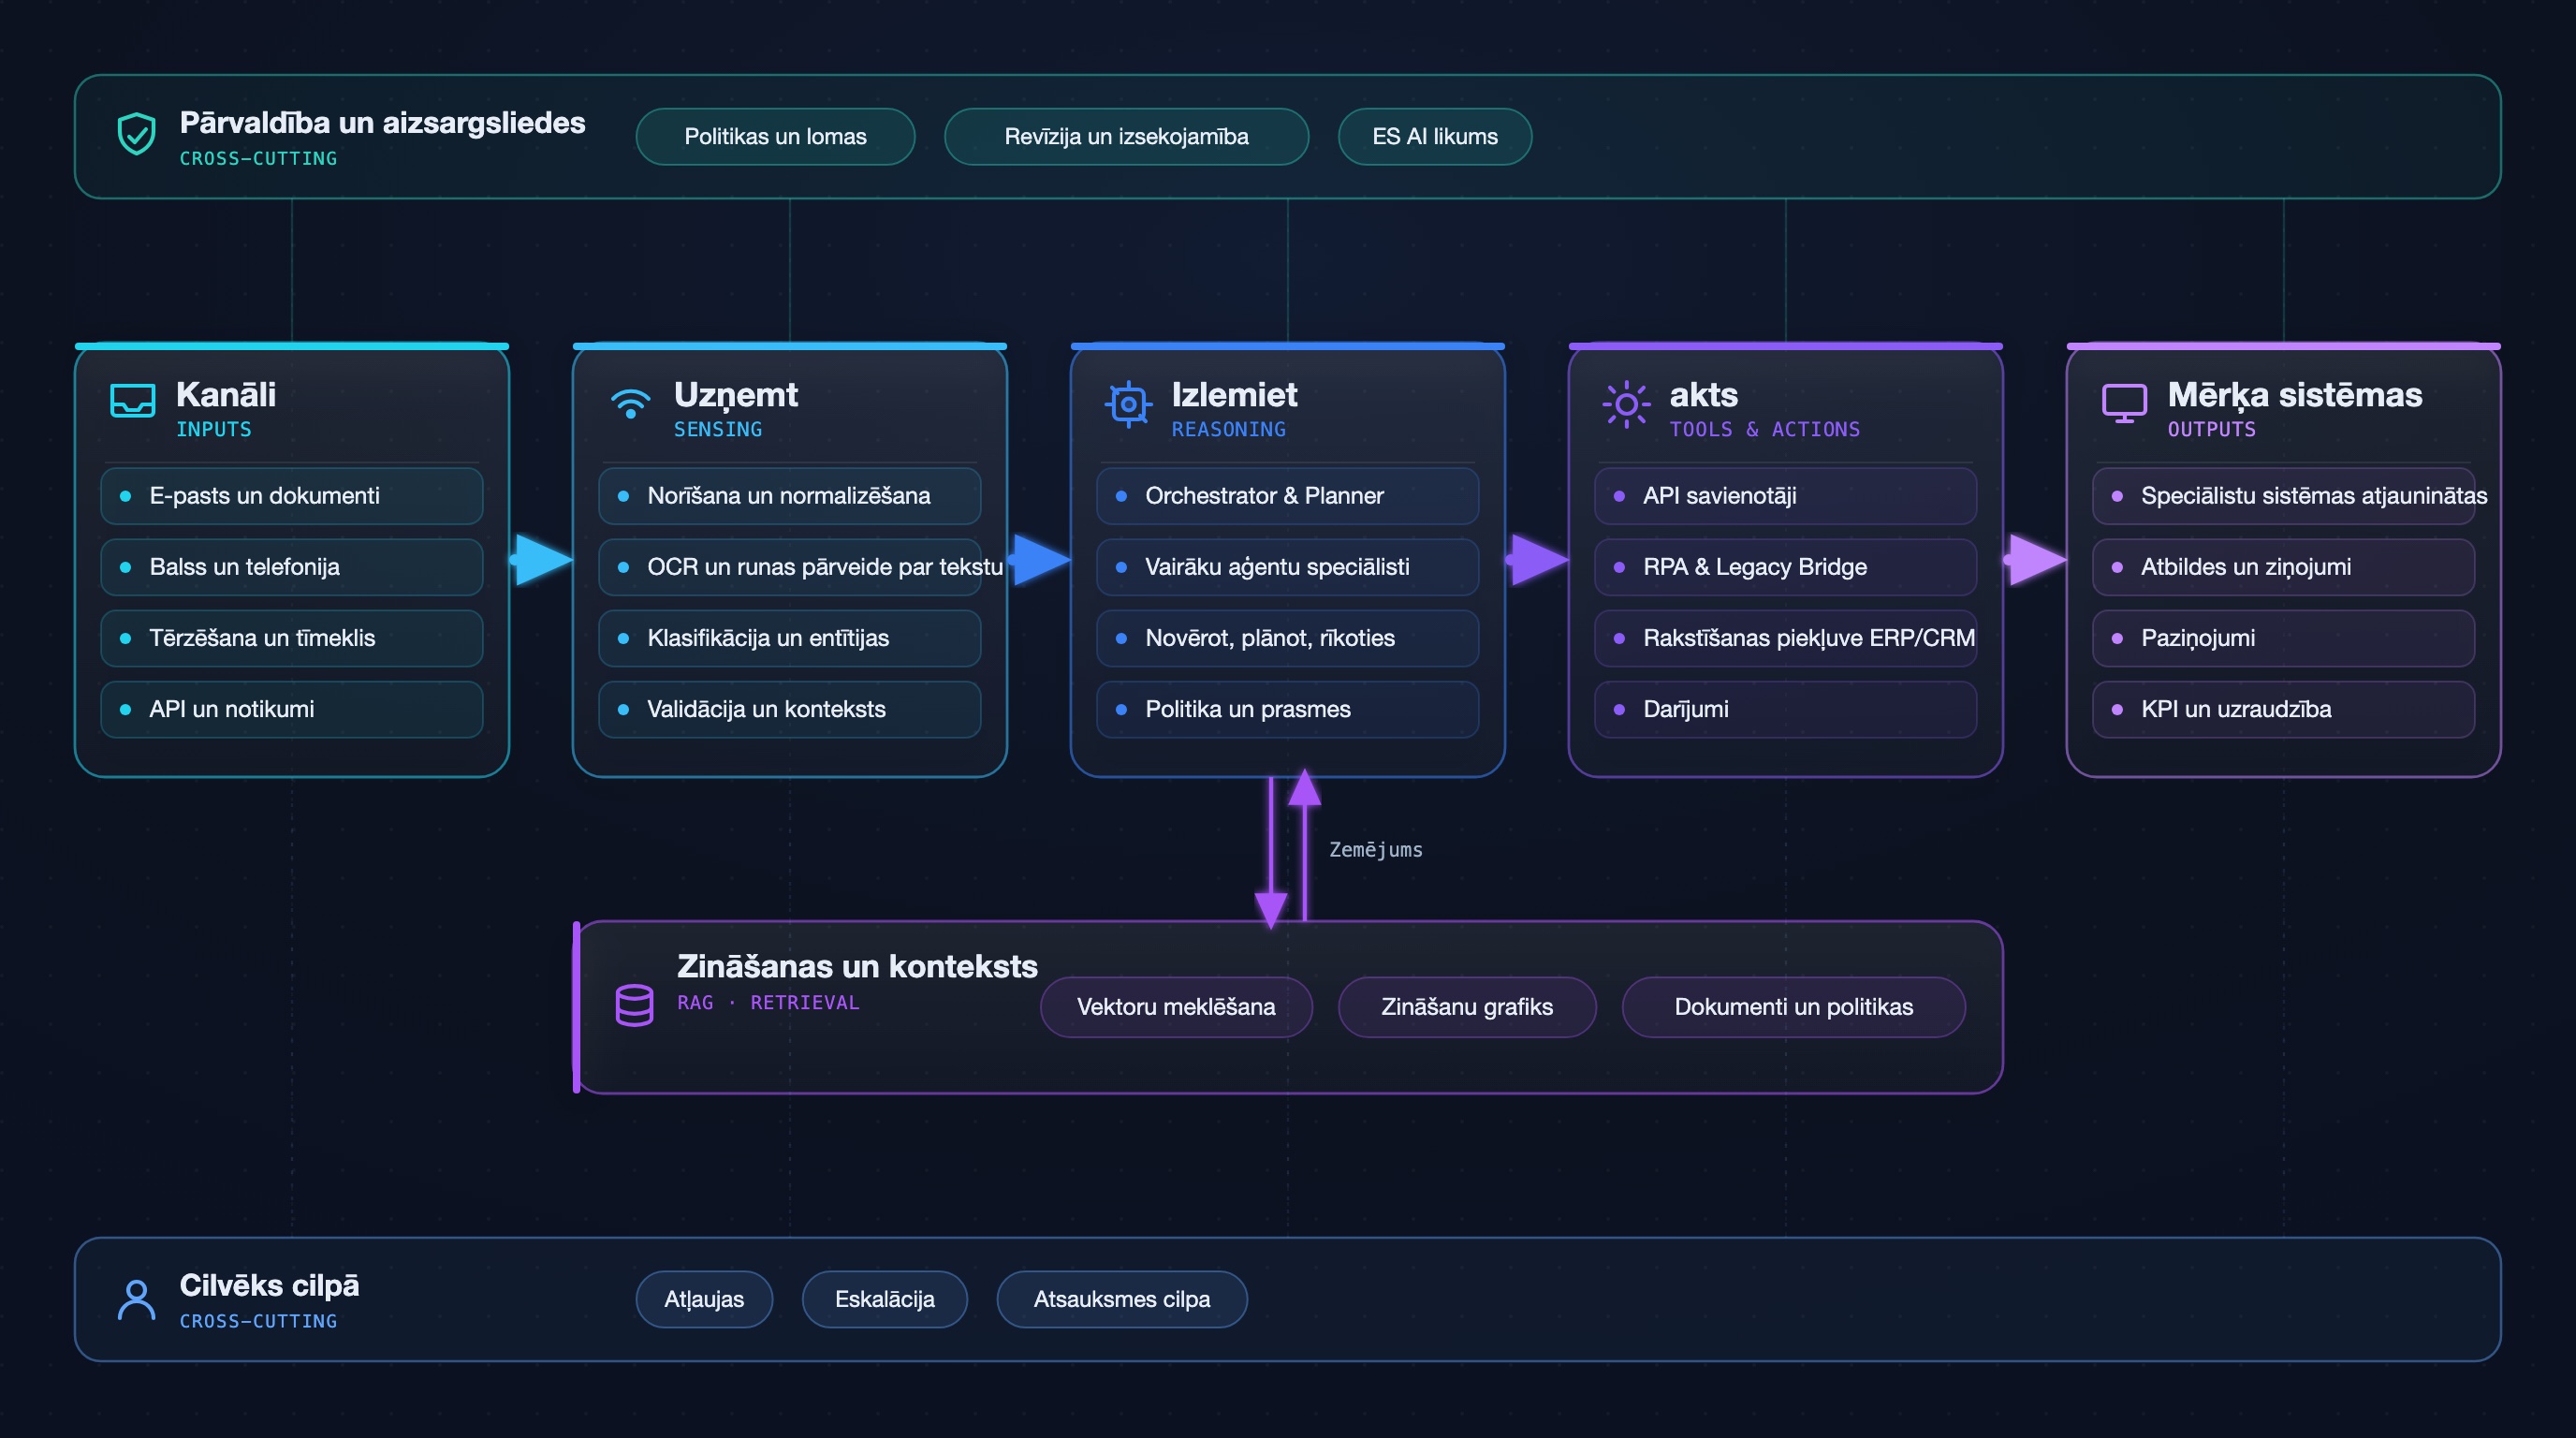Screen dimensions: 2576x1438
Task: Open the Atsauksmes cilpa pill
Action: (1122, 1299)
